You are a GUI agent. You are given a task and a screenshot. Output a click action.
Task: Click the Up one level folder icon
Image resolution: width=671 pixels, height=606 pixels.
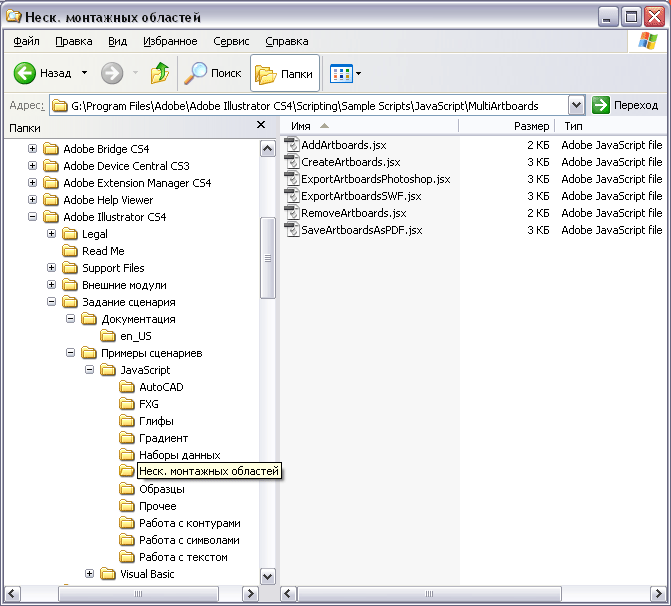coord(160,73)
